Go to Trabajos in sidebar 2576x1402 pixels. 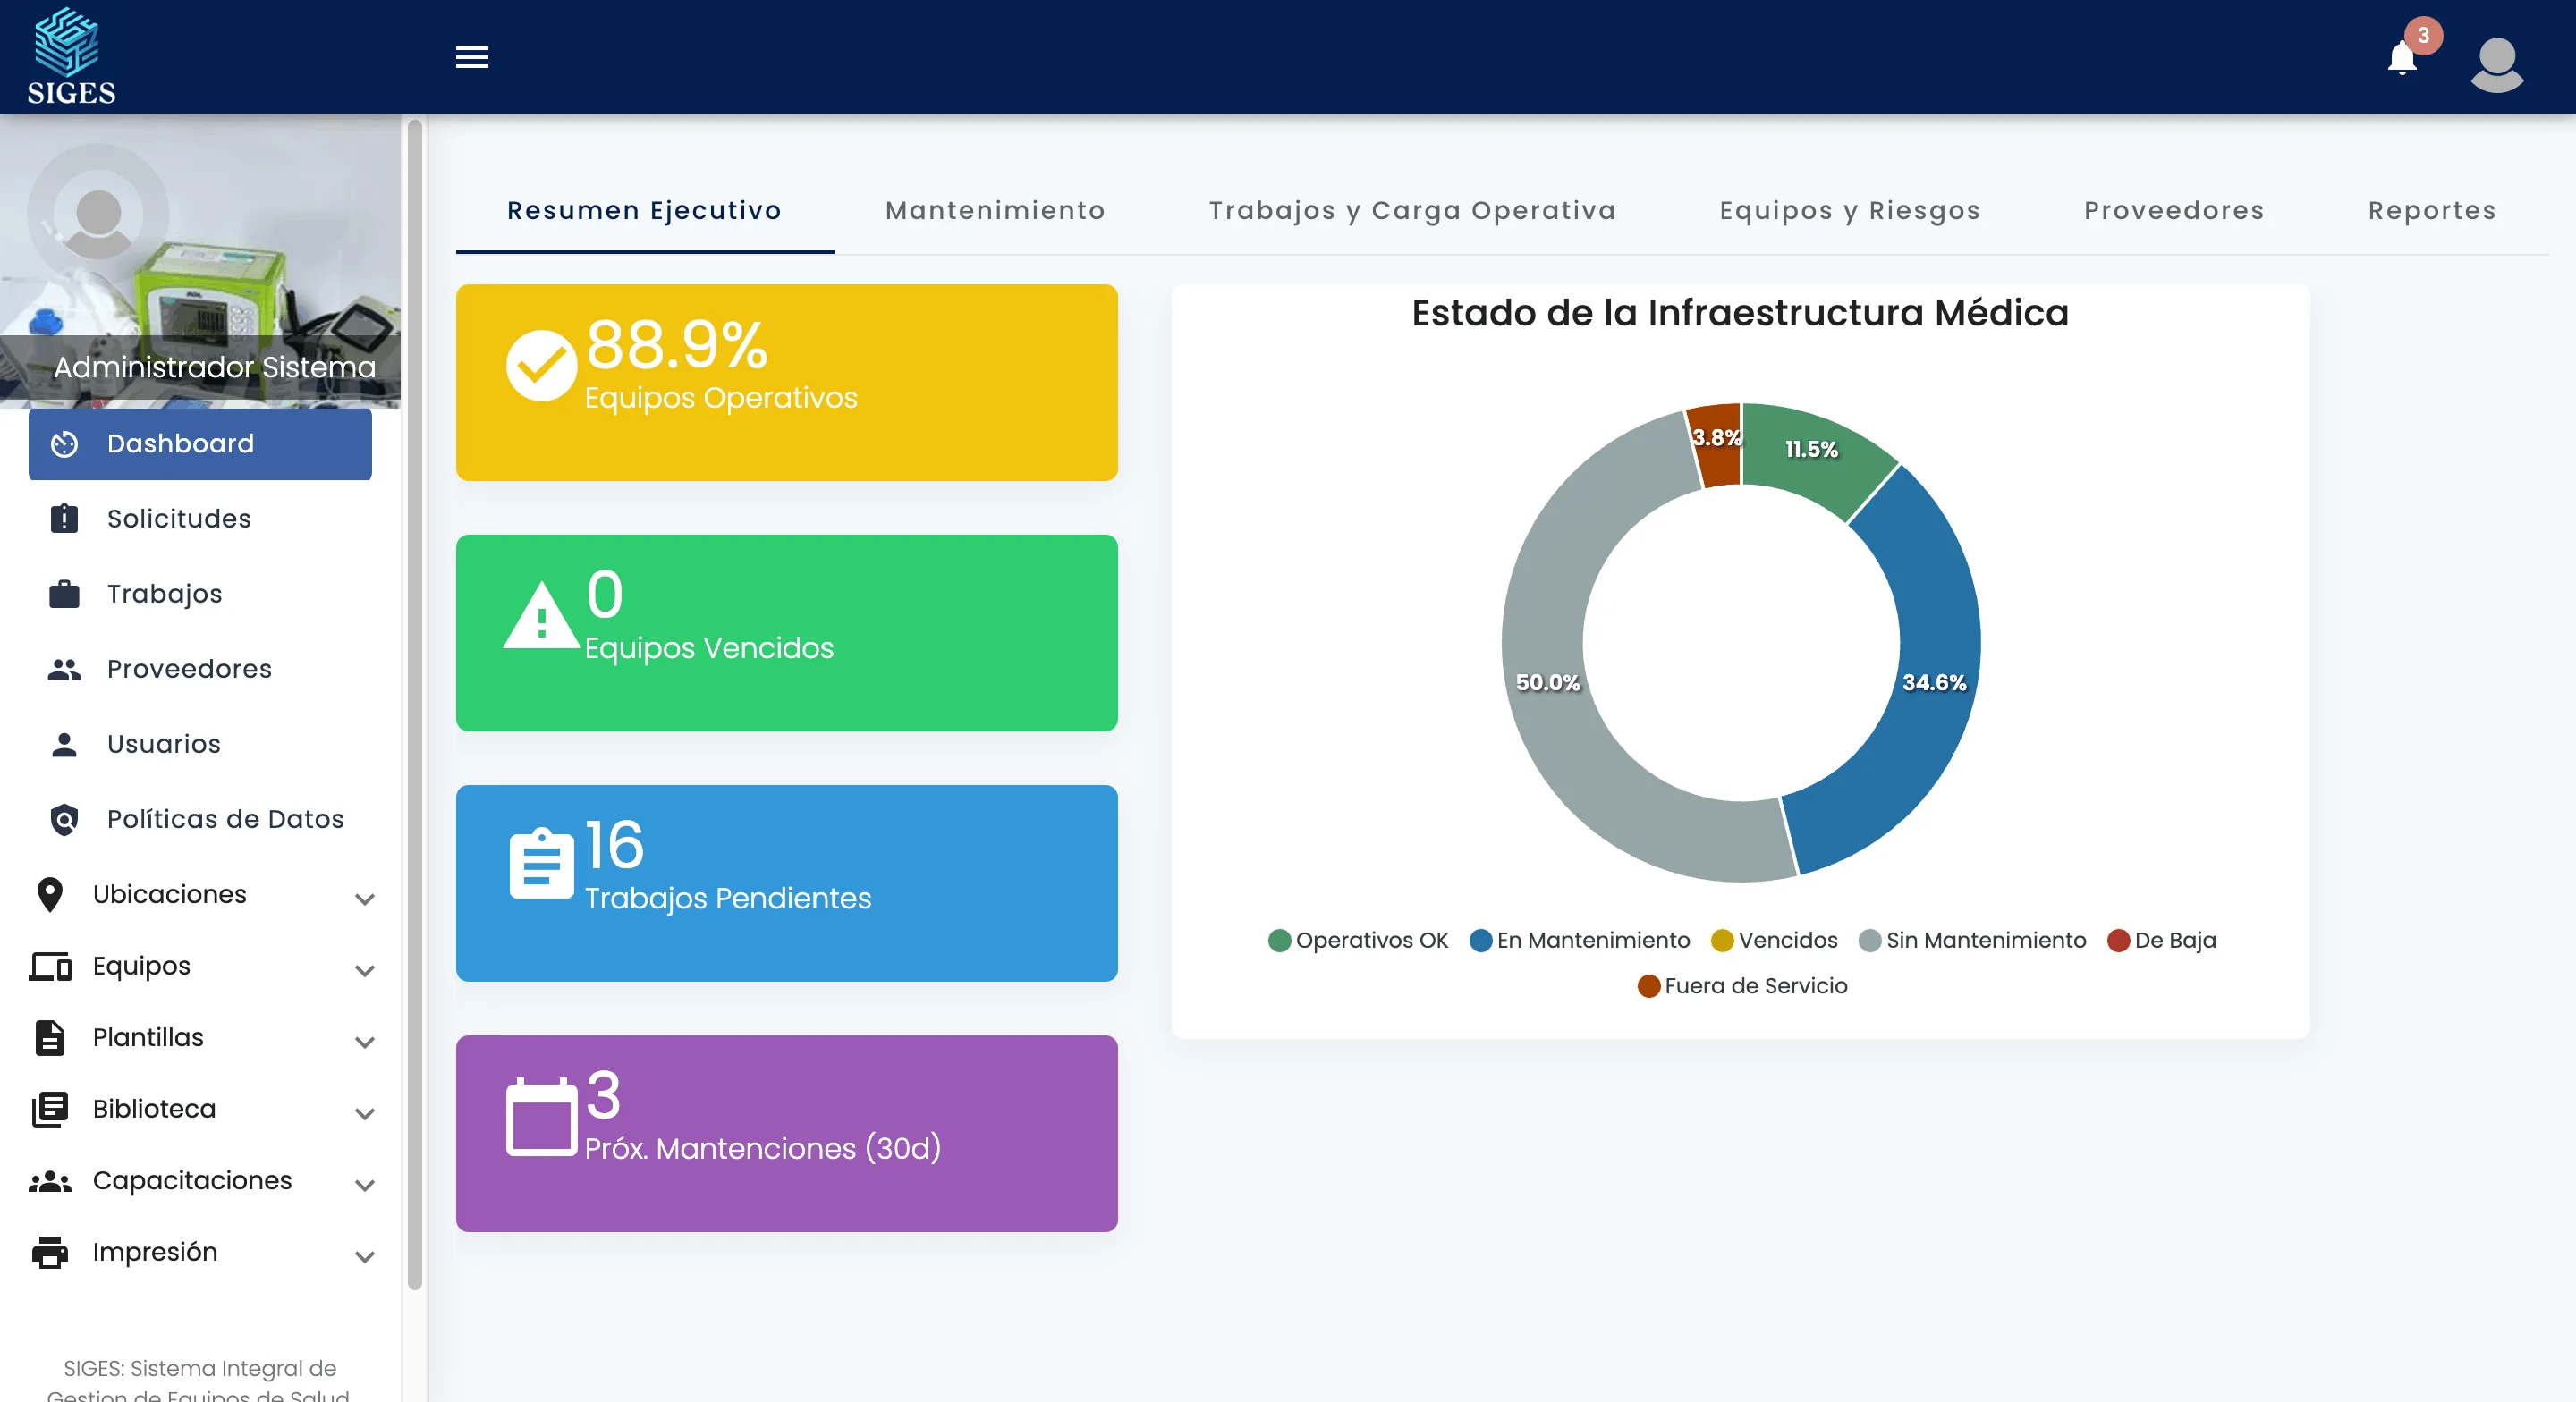pyautogui.click(x=200, y=594)
